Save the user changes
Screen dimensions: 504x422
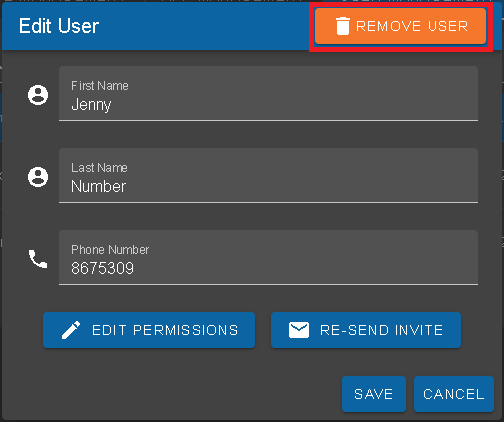click(x=374, y=394)
